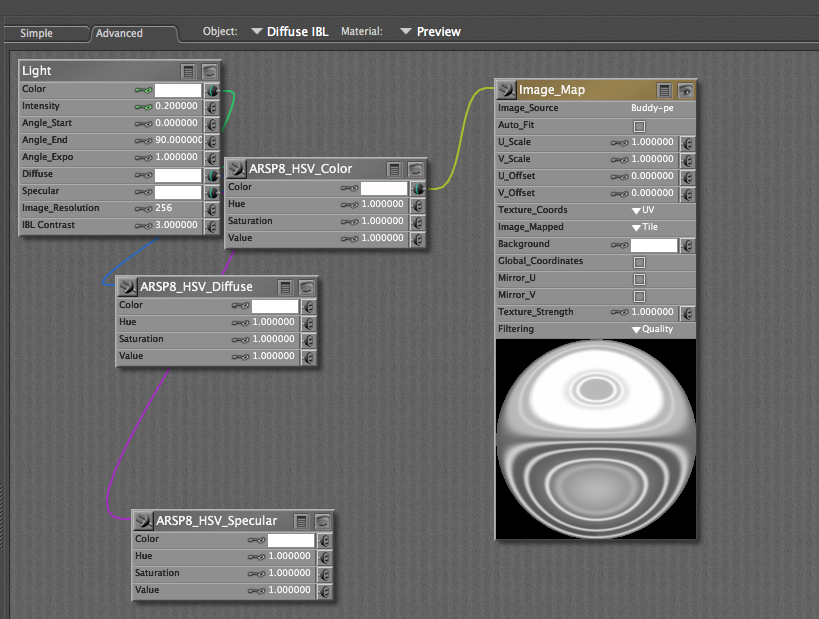Switch to the Simple tab
819x619 pixels.
click(37, 34)
